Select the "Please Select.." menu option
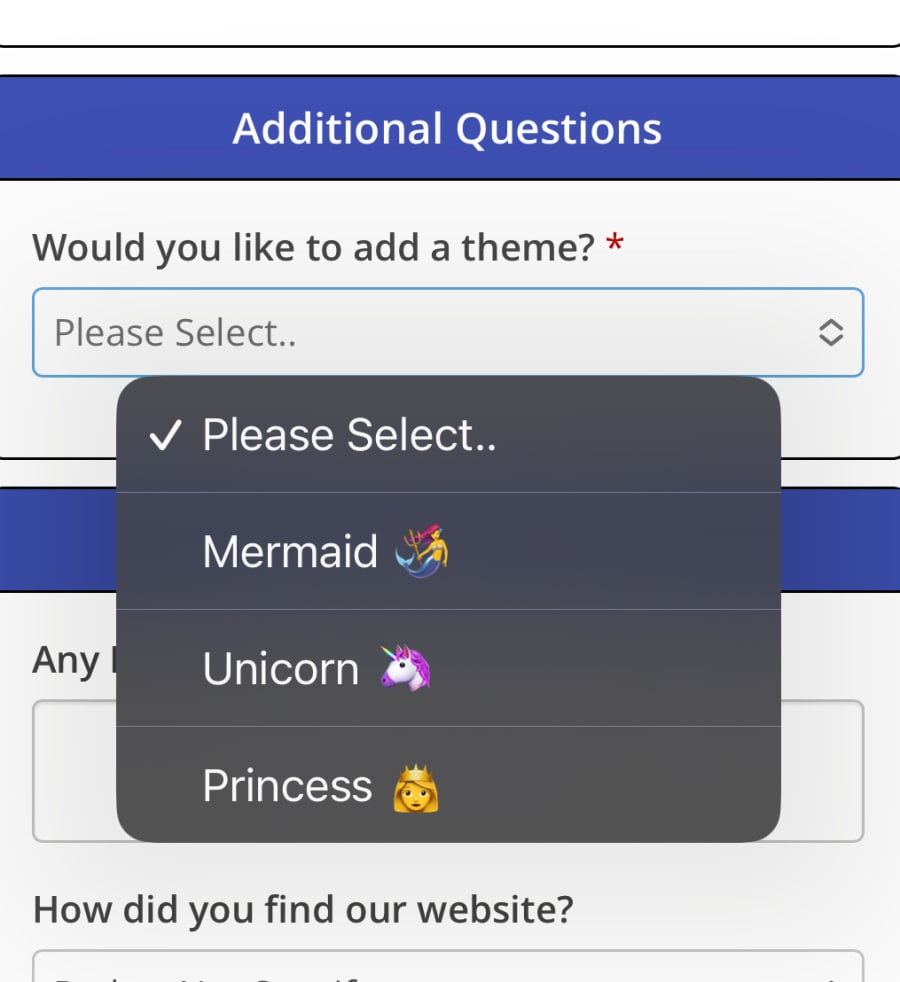The width and height of the screenshot is (900, 982). point(349,435)
